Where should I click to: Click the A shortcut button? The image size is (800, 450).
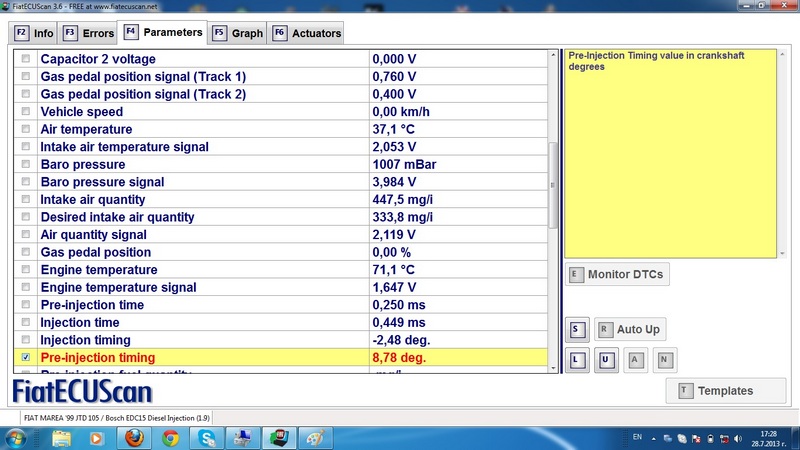click(x=635, y=361)
